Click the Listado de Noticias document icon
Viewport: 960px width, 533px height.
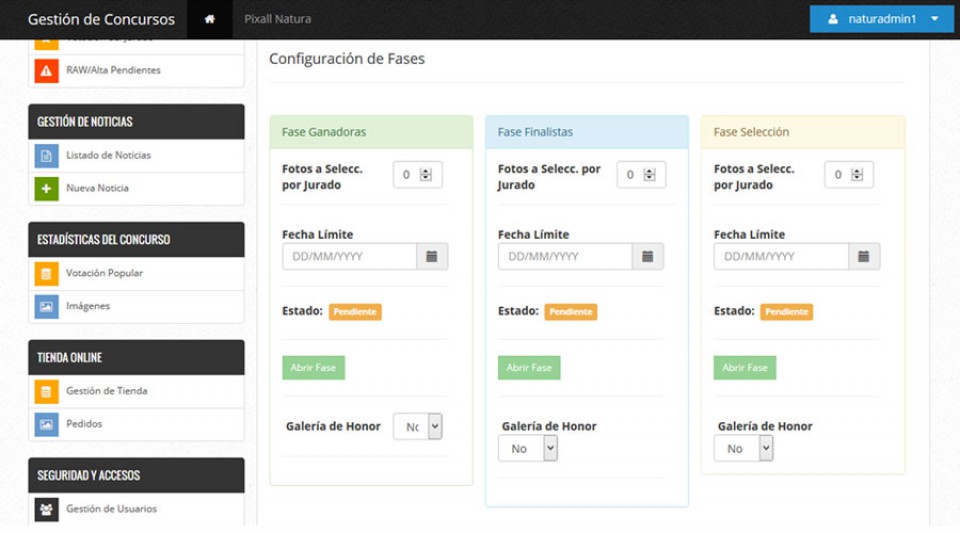coord(47,155)
